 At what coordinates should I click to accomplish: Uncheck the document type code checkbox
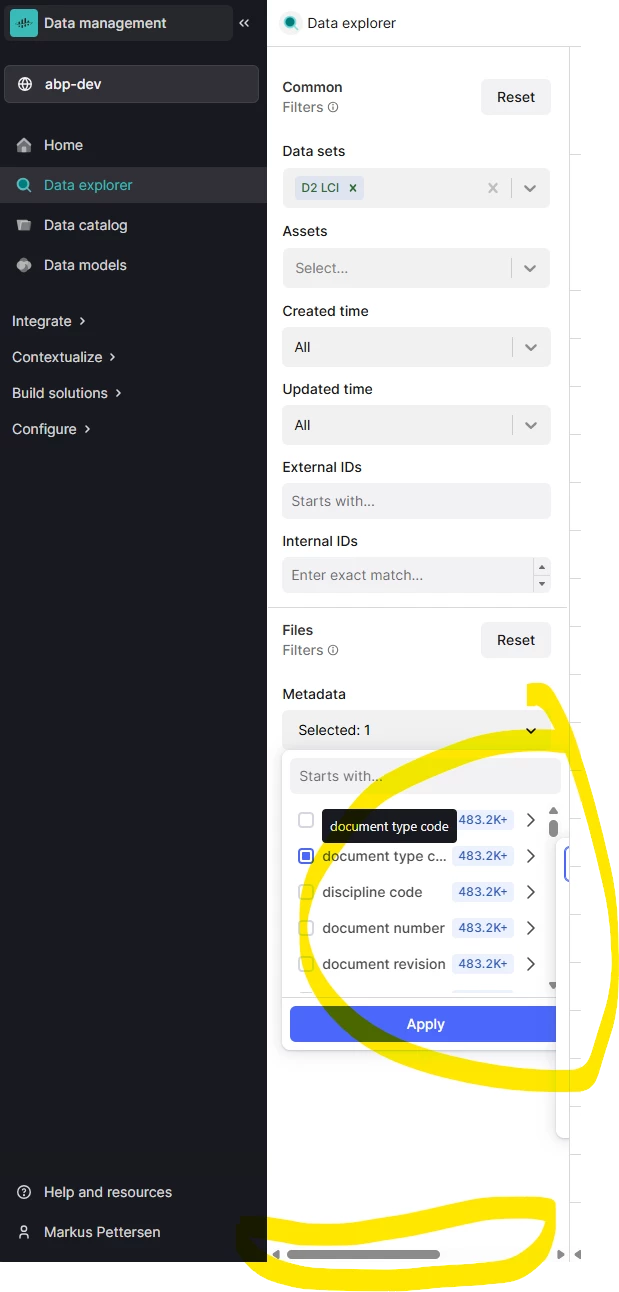point(306,856)
